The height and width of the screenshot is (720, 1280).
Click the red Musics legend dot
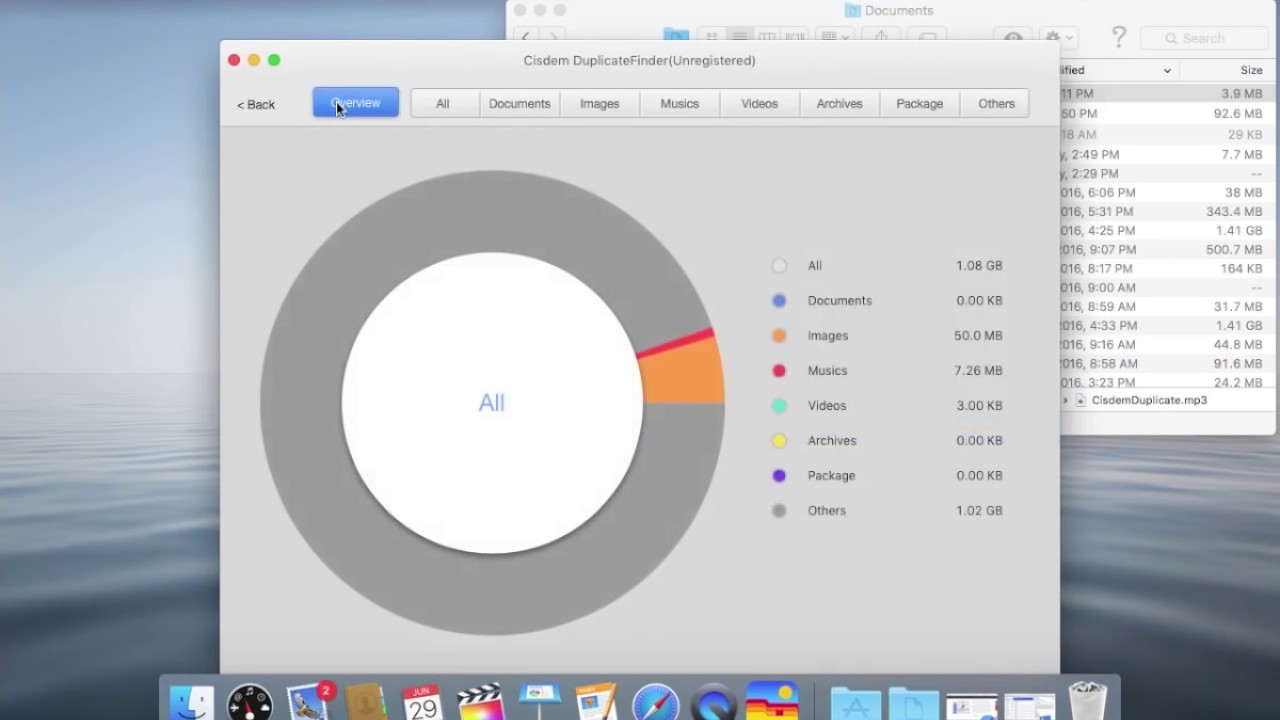coord(779,371)
